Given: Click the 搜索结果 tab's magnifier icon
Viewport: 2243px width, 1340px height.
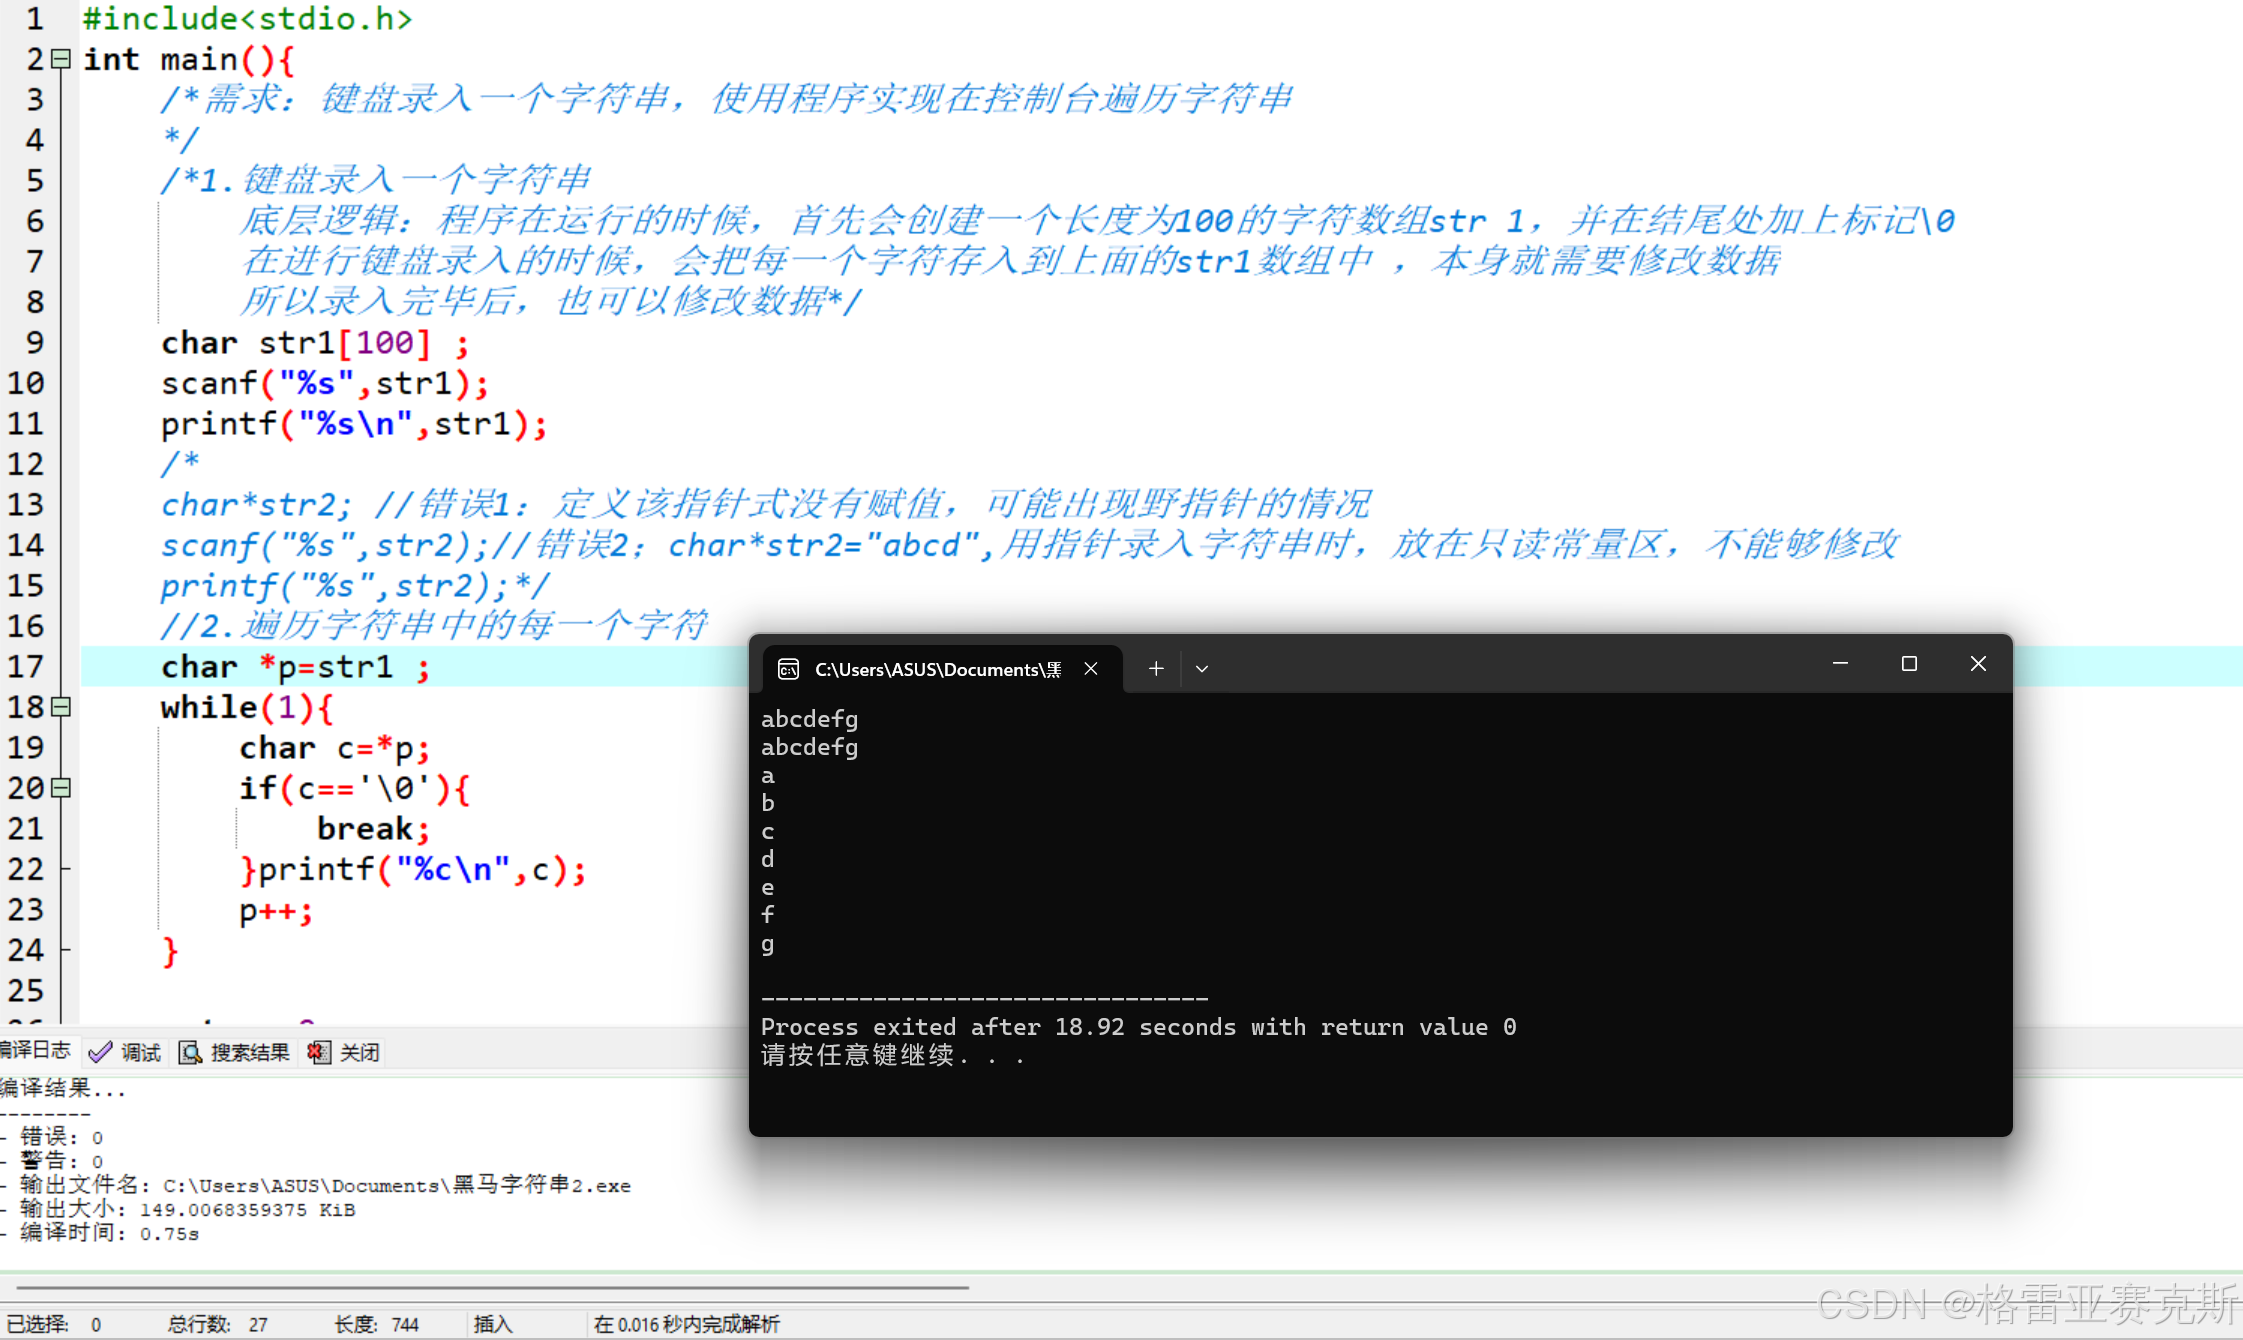Looking at the screenshot, I should [190, 1052].
